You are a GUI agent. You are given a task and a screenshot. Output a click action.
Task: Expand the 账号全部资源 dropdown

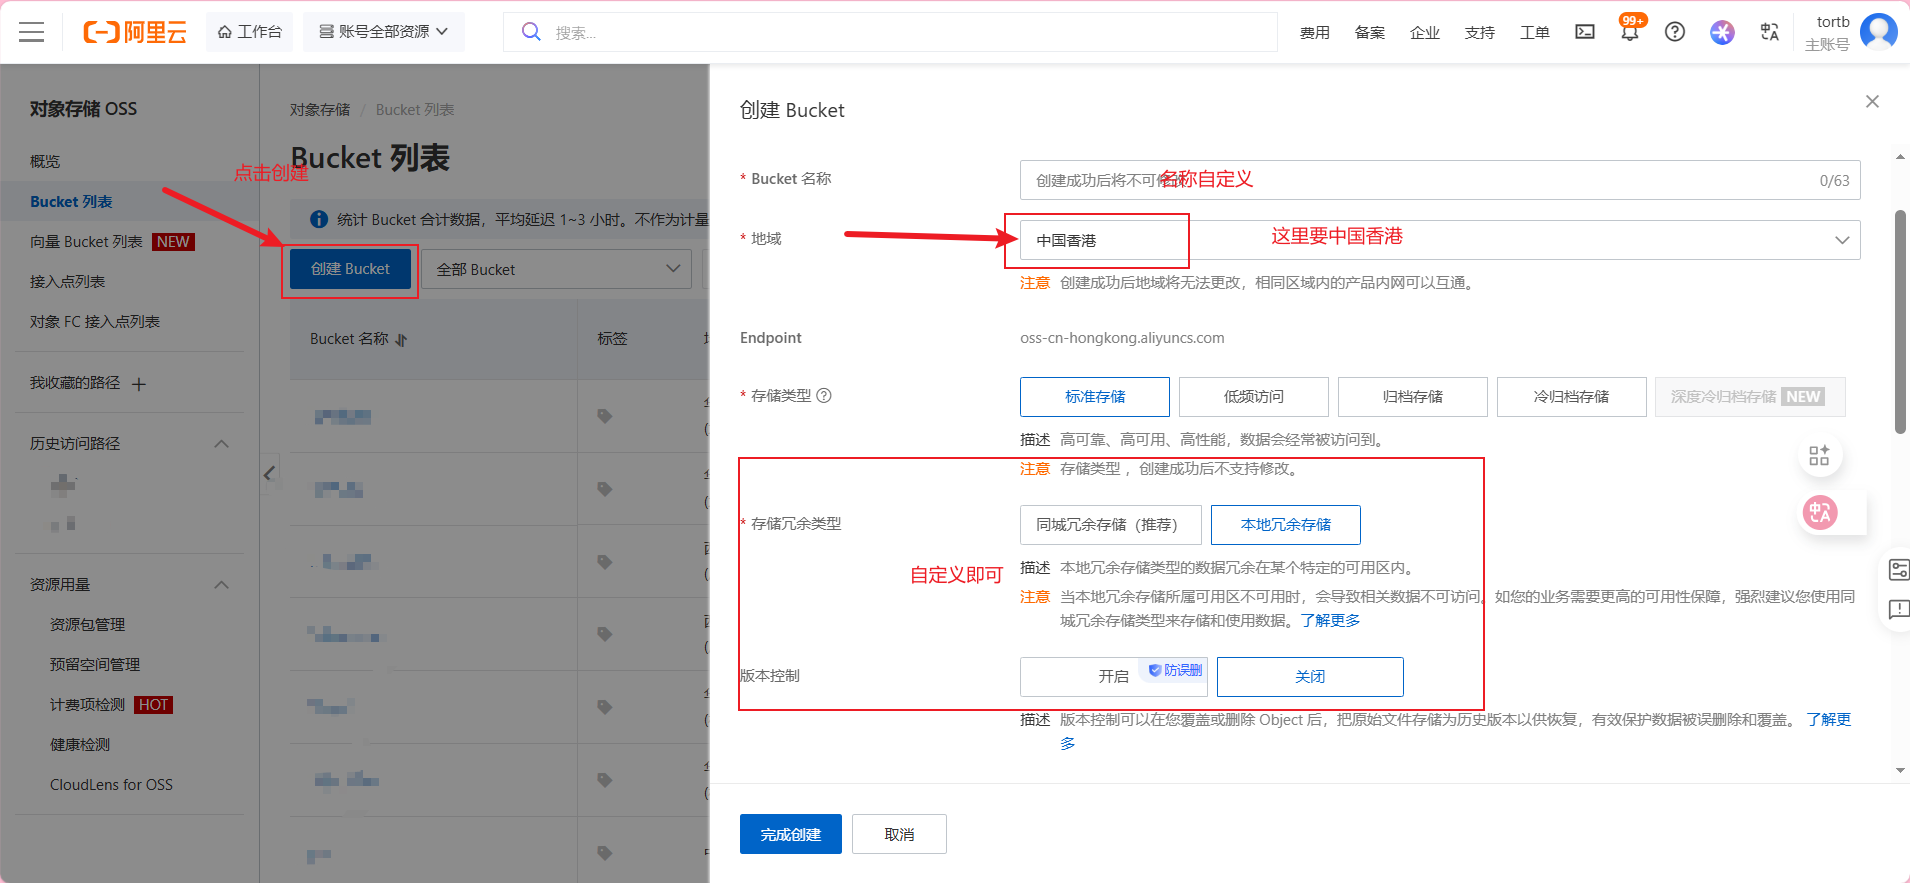[384, 32]
